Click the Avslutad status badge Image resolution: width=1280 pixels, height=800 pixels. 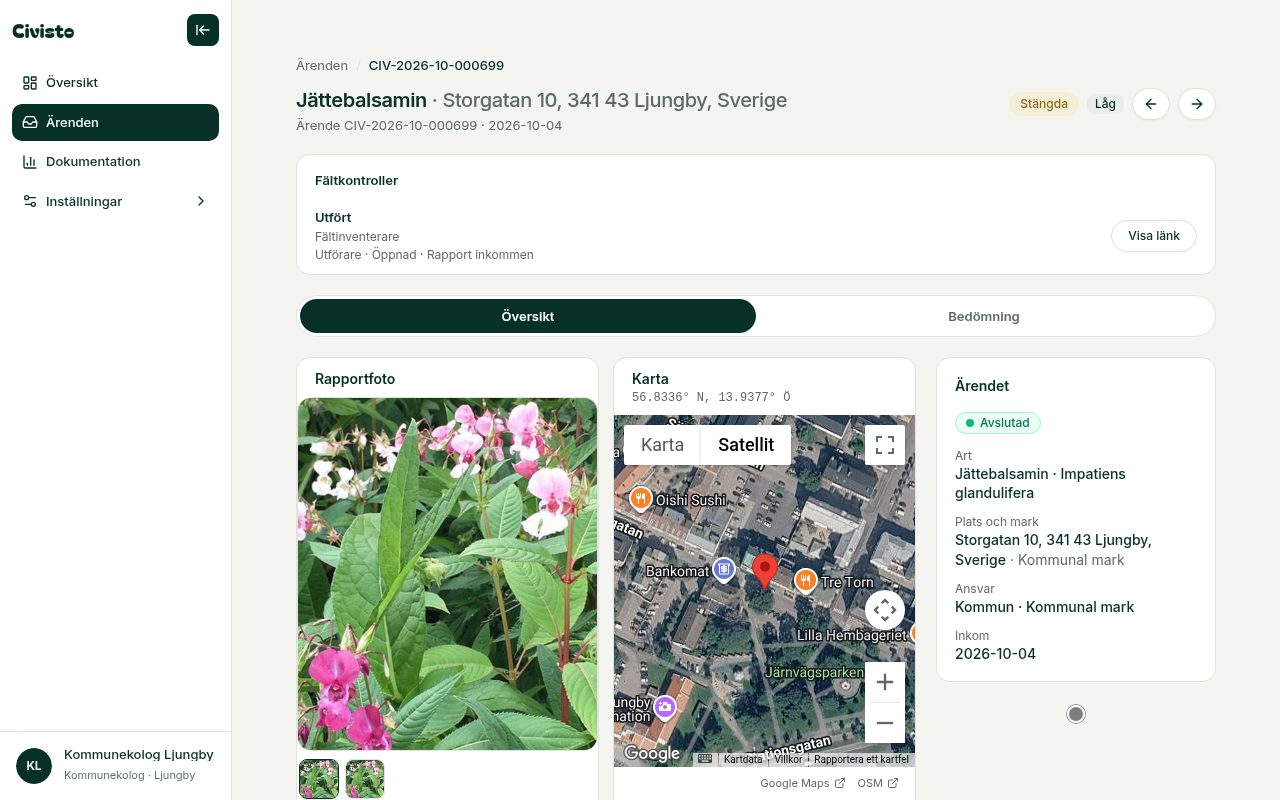click(x=998, y=423)
